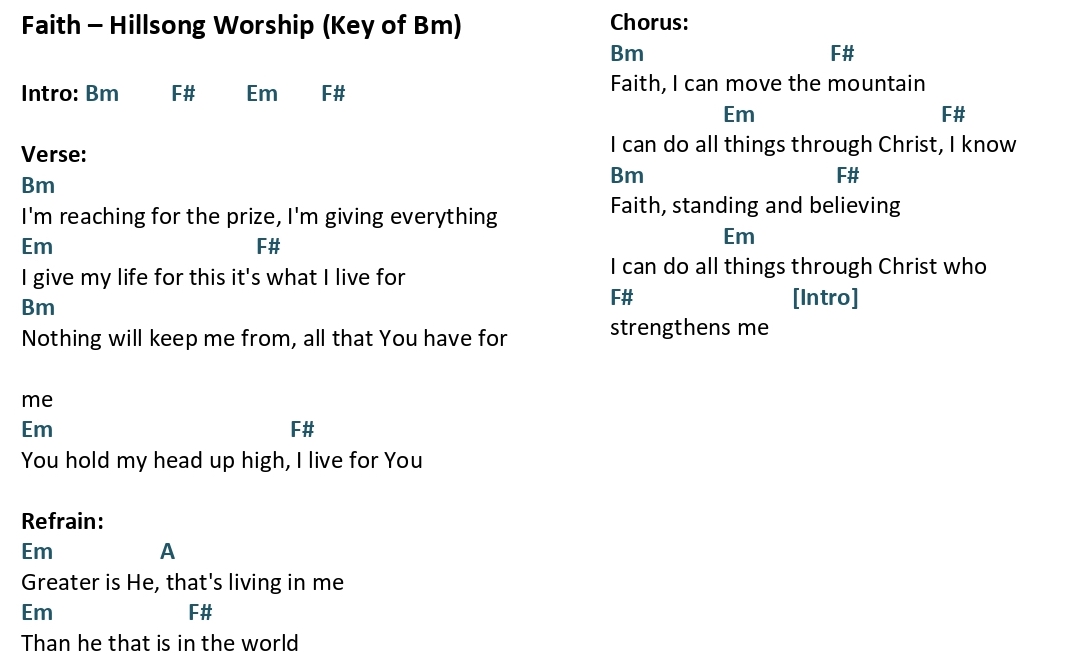Click the standalone word 'me' in the verse
Viewport: 1091px width, 672px height.
tap(37, 400)
